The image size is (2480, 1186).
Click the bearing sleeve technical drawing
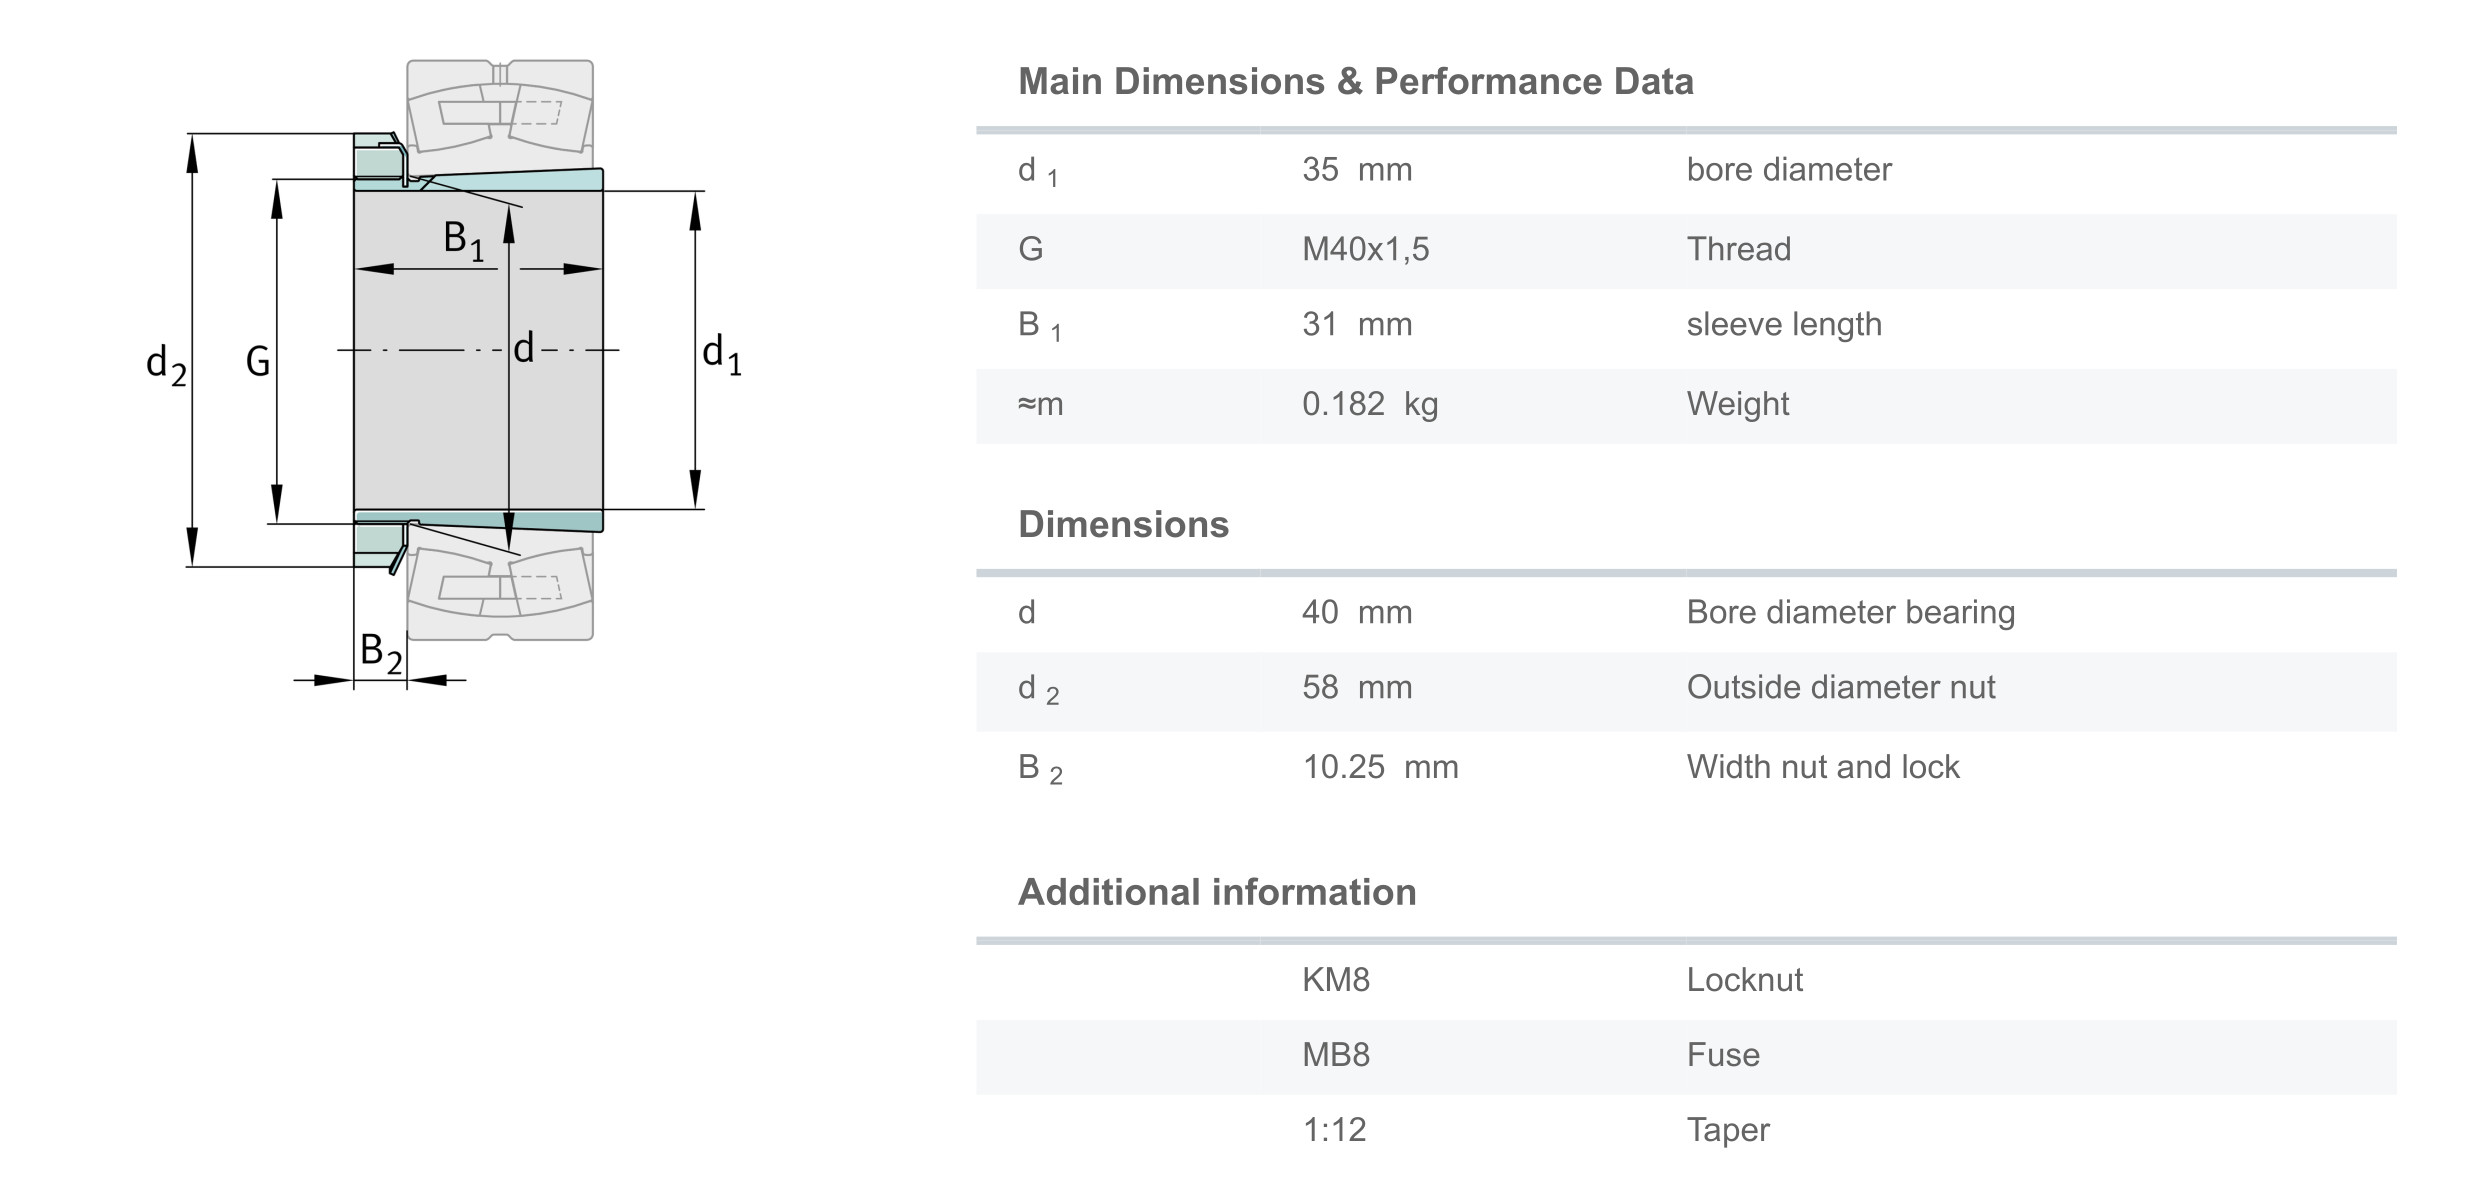pos(478,350)
